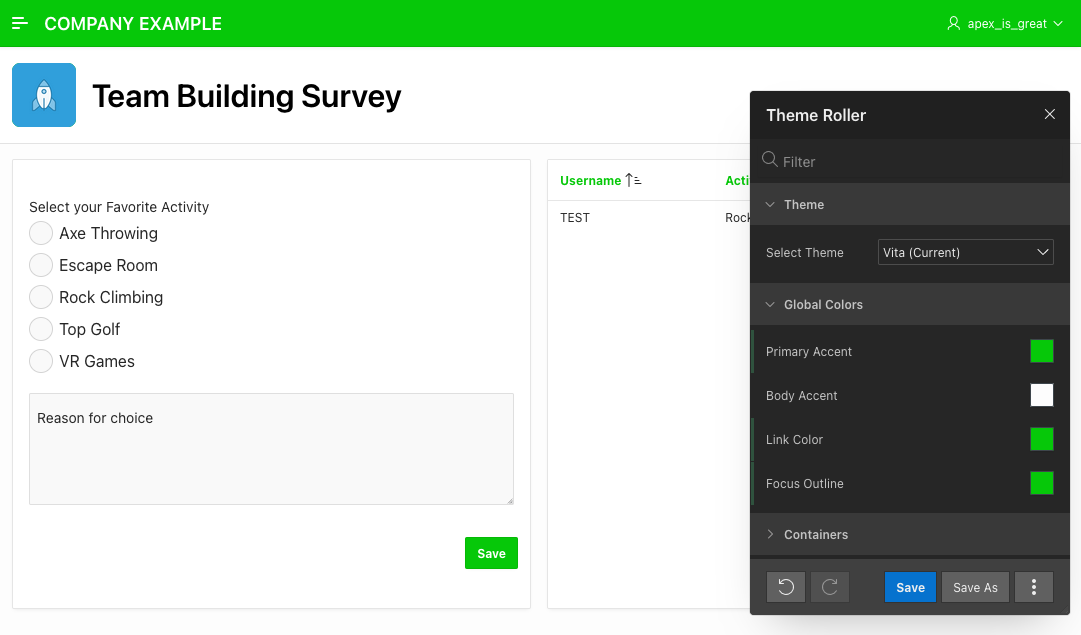This screenshot has height=635, width=1081.
Task: Undo the last theme change
Action: pos(786,587)
